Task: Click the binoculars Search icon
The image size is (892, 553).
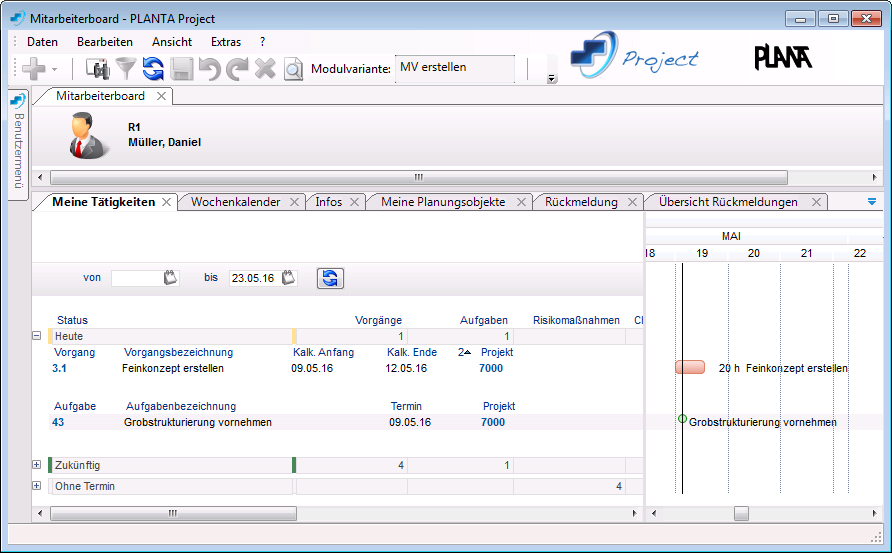Action: pyautogui.click(x=98, y=69)
